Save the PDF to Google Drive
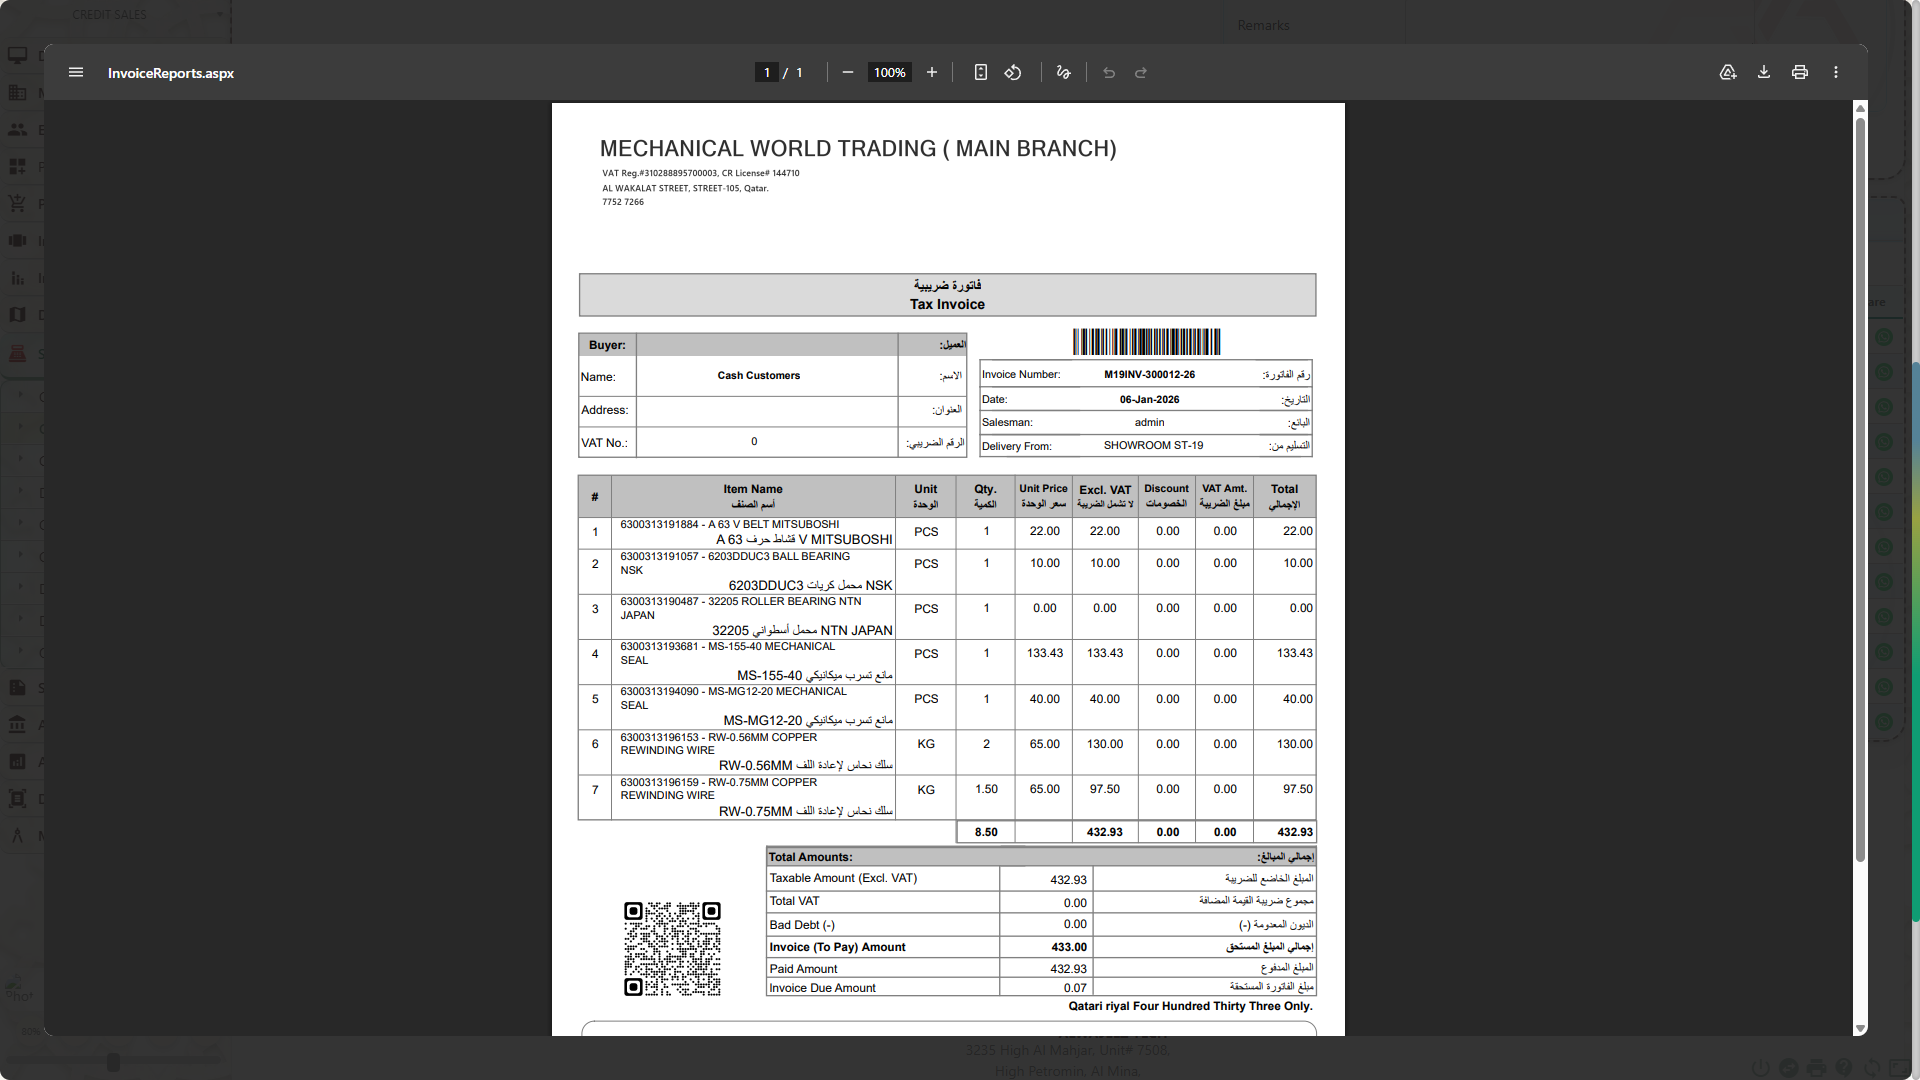This screenshot has height=1080, width=1920. click(x=1727, y=72)
